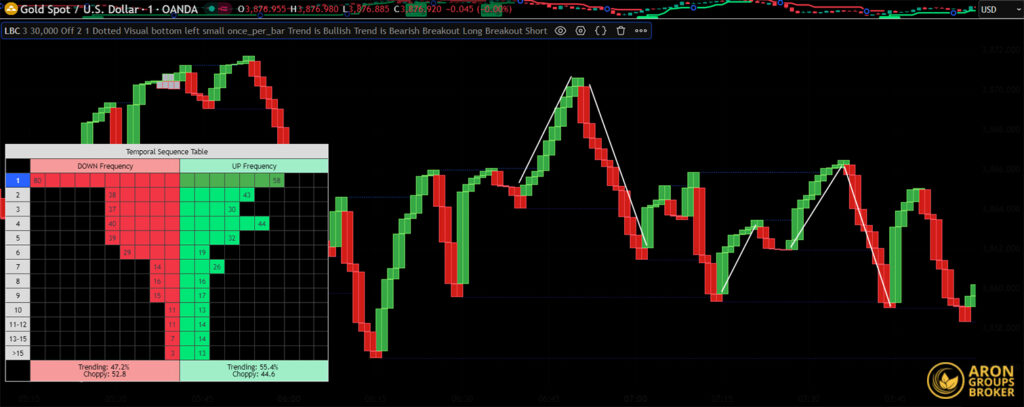Click the green cell showing 44

click(261, 223)
